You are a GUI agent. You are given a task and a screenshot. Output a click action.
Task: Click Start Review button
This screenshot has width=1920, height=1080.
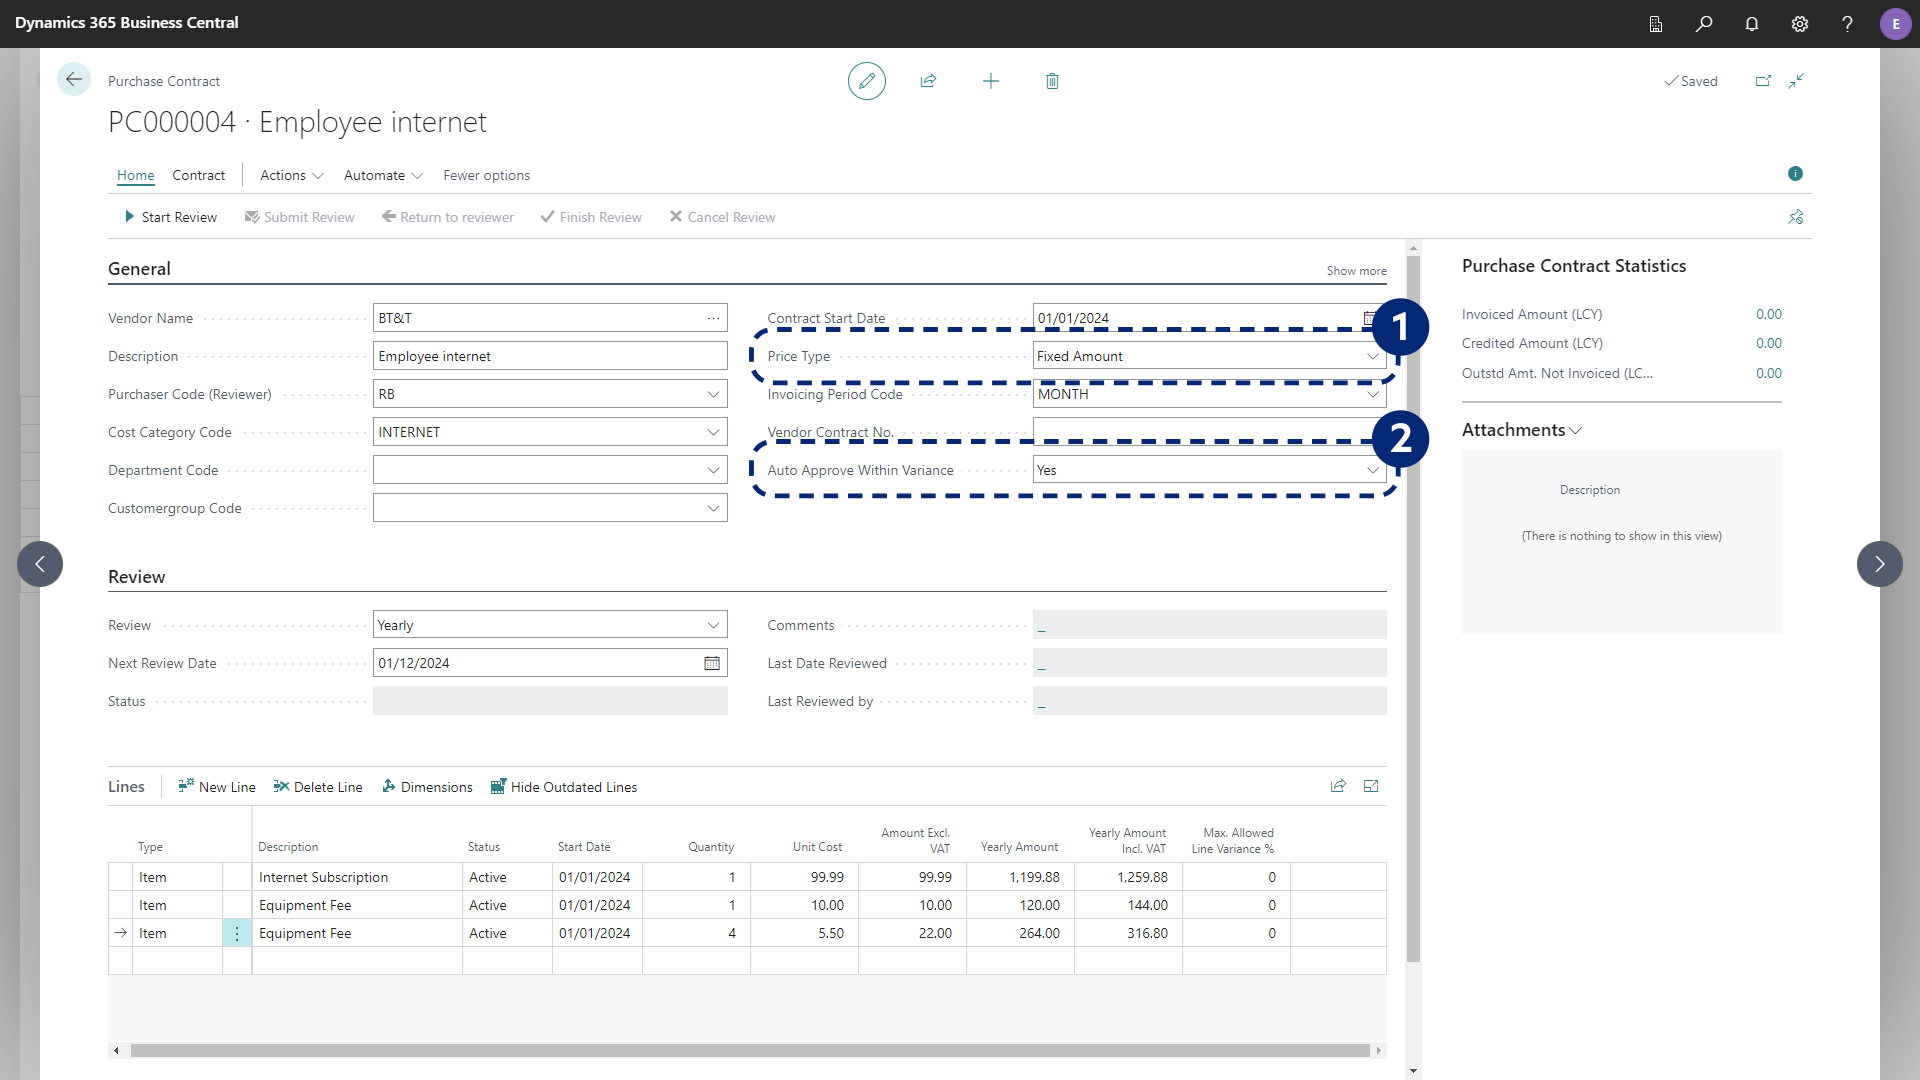(x=169, y=216)
